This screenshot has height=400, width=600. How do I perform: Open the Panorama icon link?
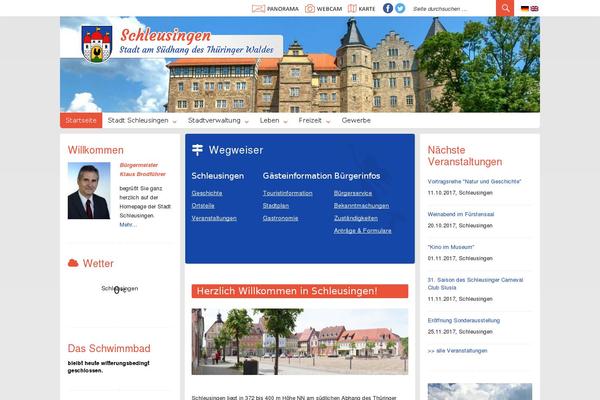tap(258, 8)
